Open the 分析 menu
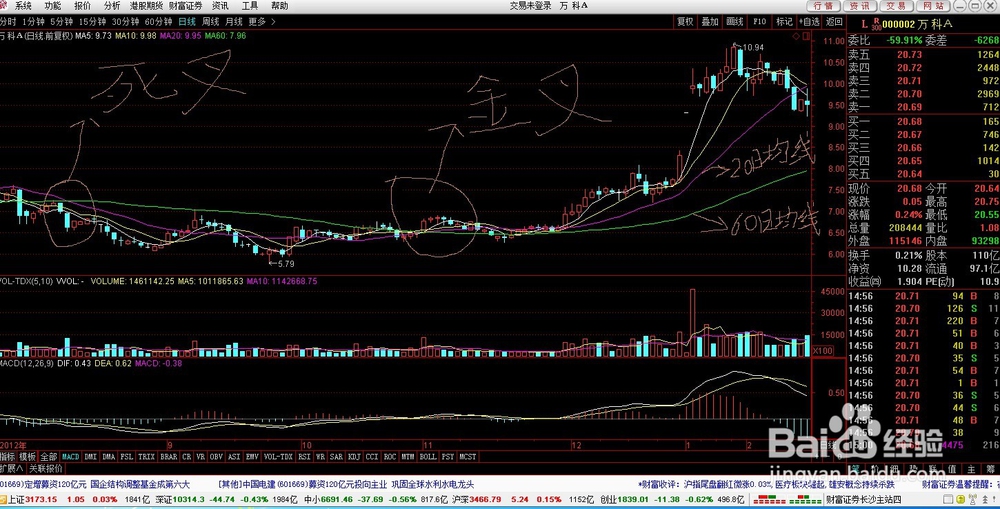The image size is (1000, 509). click(x=112, y=6)
